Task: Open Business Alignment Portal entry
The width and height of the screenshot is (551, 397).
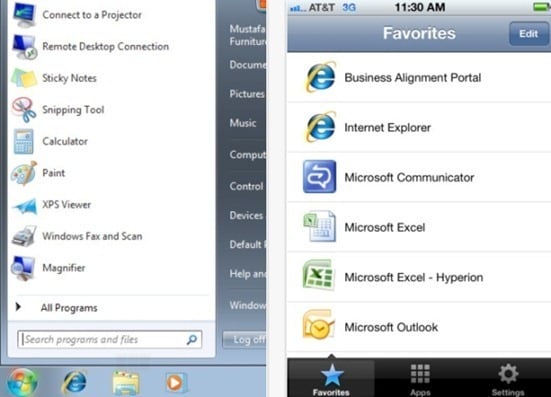Action: tap(419, 77)
